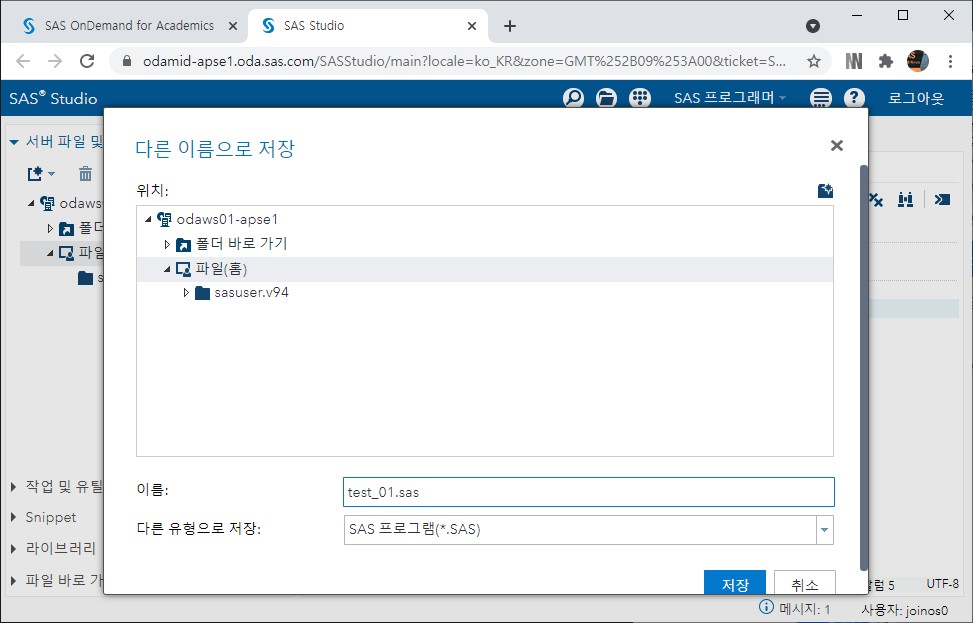
Task: Open the Chrome extensions puzzle icon
Action: click(886, 61)
